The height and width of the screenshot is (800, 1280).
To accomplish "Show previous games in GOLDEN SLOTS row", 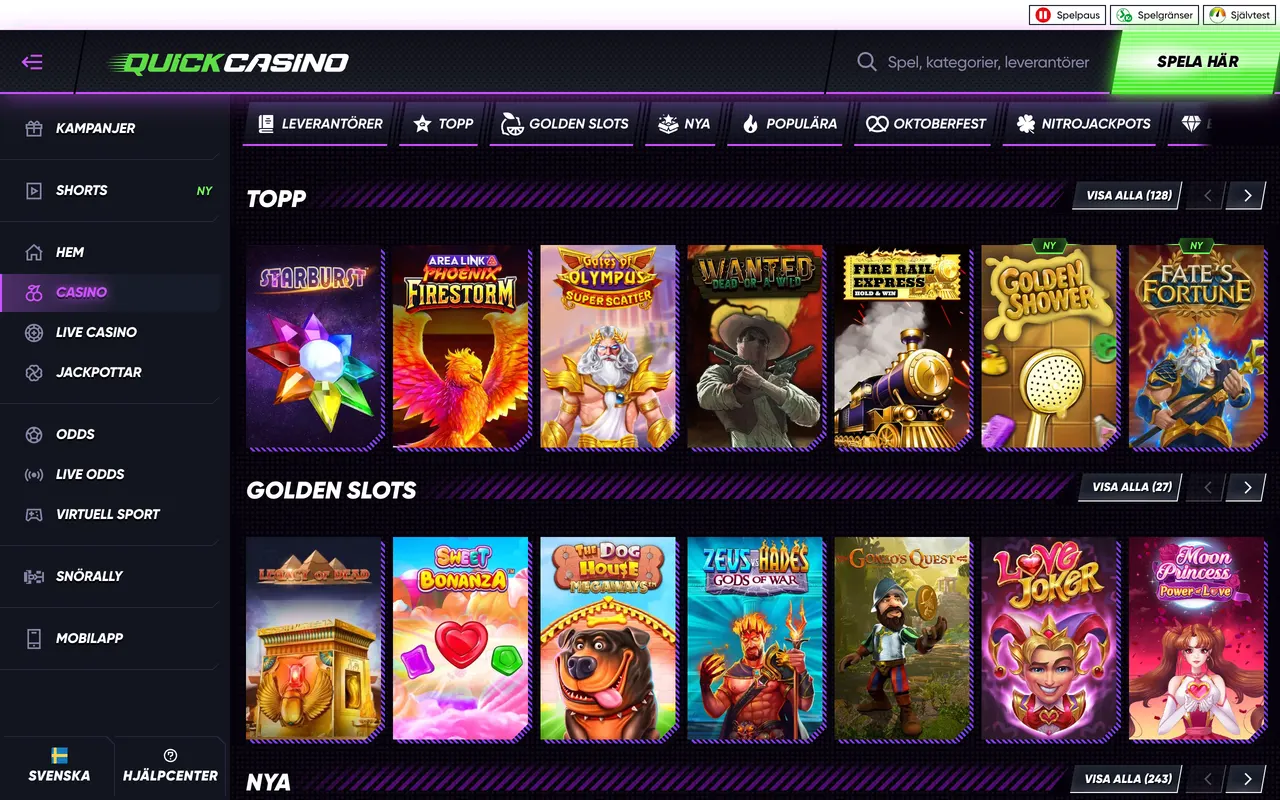I will (1207, 487).
